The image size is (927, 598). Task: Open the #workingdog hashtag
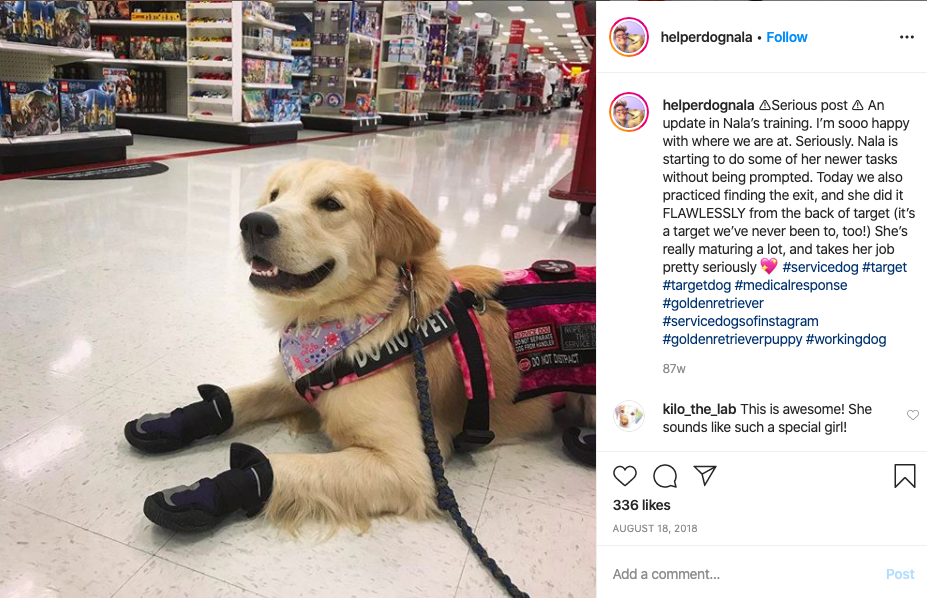[x=845, y=339]
